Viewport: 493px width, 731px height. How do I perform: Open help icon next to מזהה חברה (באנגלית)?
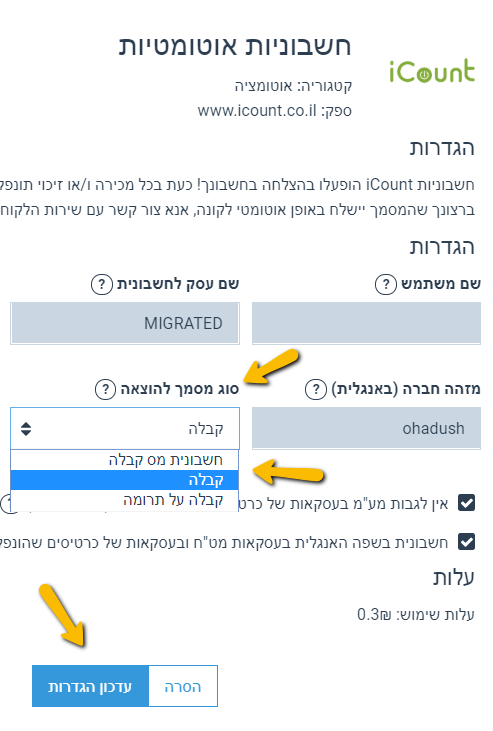coord(316,389)
